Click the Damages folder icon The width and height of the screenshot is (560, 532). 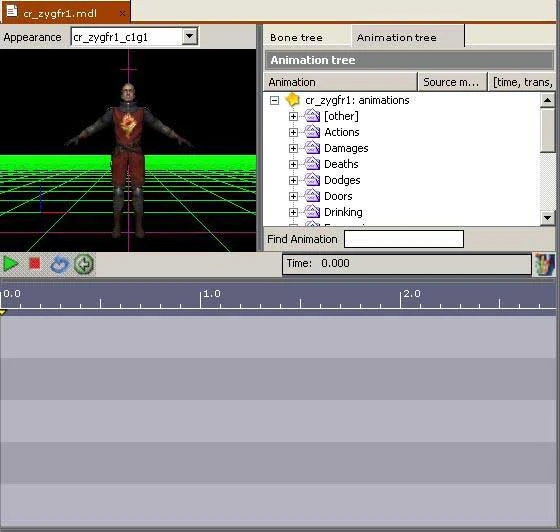pos(312,147)
